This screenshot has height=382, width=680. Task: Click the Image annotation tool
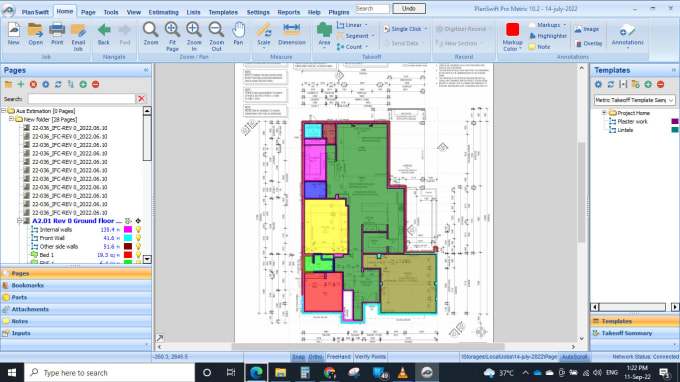587,29
